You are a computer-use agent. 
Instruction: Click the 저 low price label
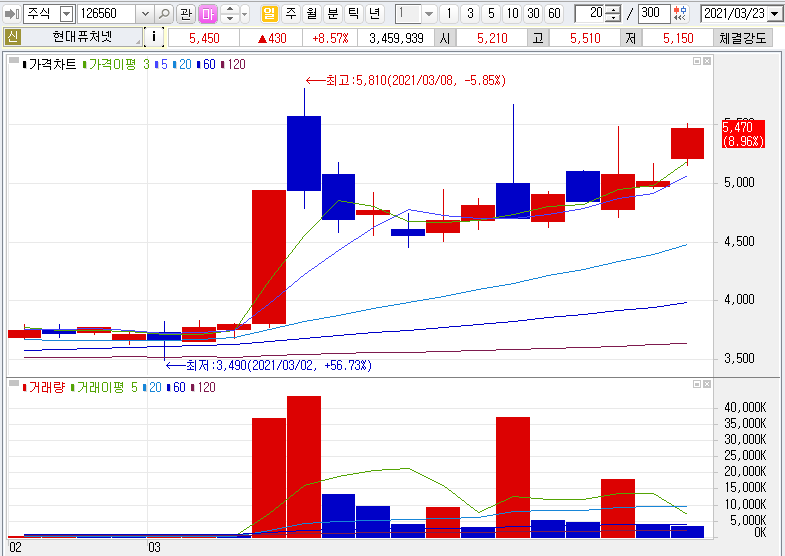tap(631, 38)
